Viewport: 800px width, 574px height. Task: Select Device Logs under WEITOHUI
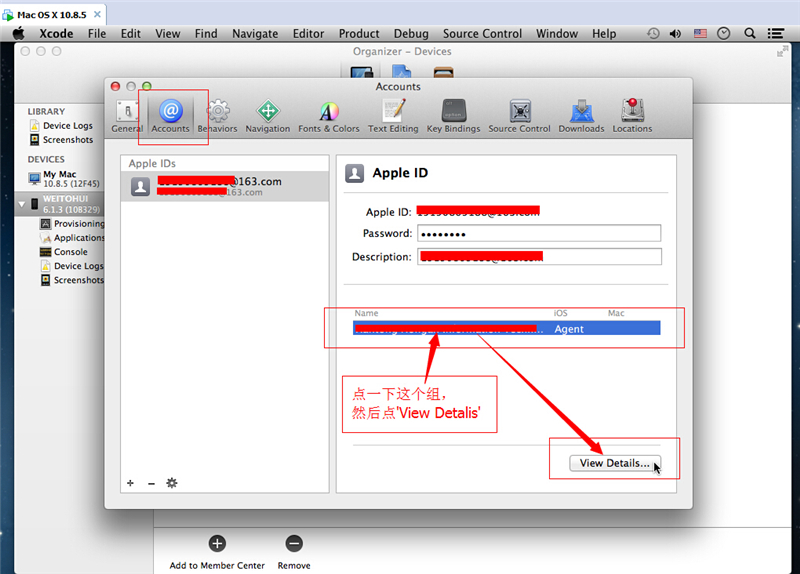click(x=72, y=266)
